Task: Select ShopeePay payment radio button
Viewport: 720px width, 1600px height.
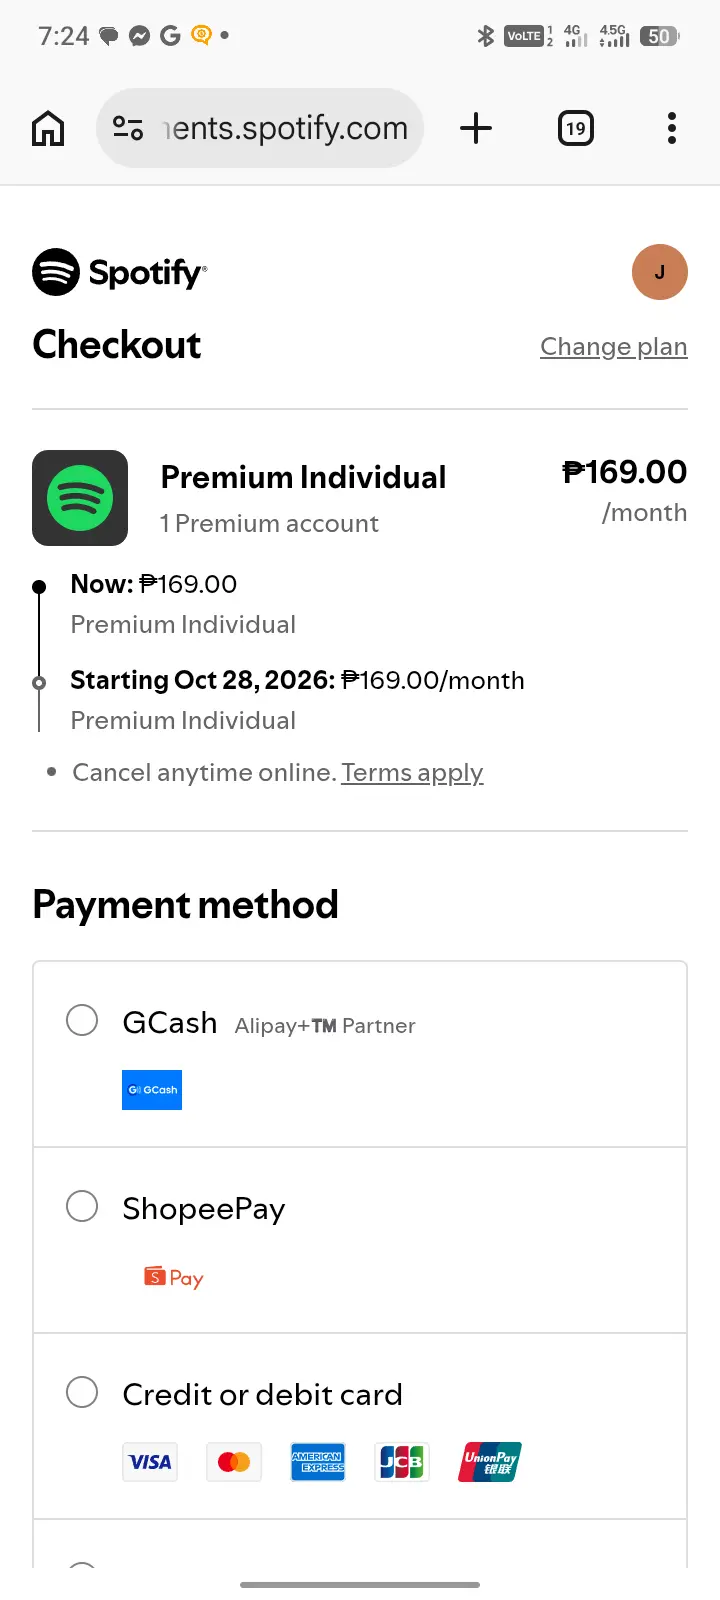Action: 82,1206
